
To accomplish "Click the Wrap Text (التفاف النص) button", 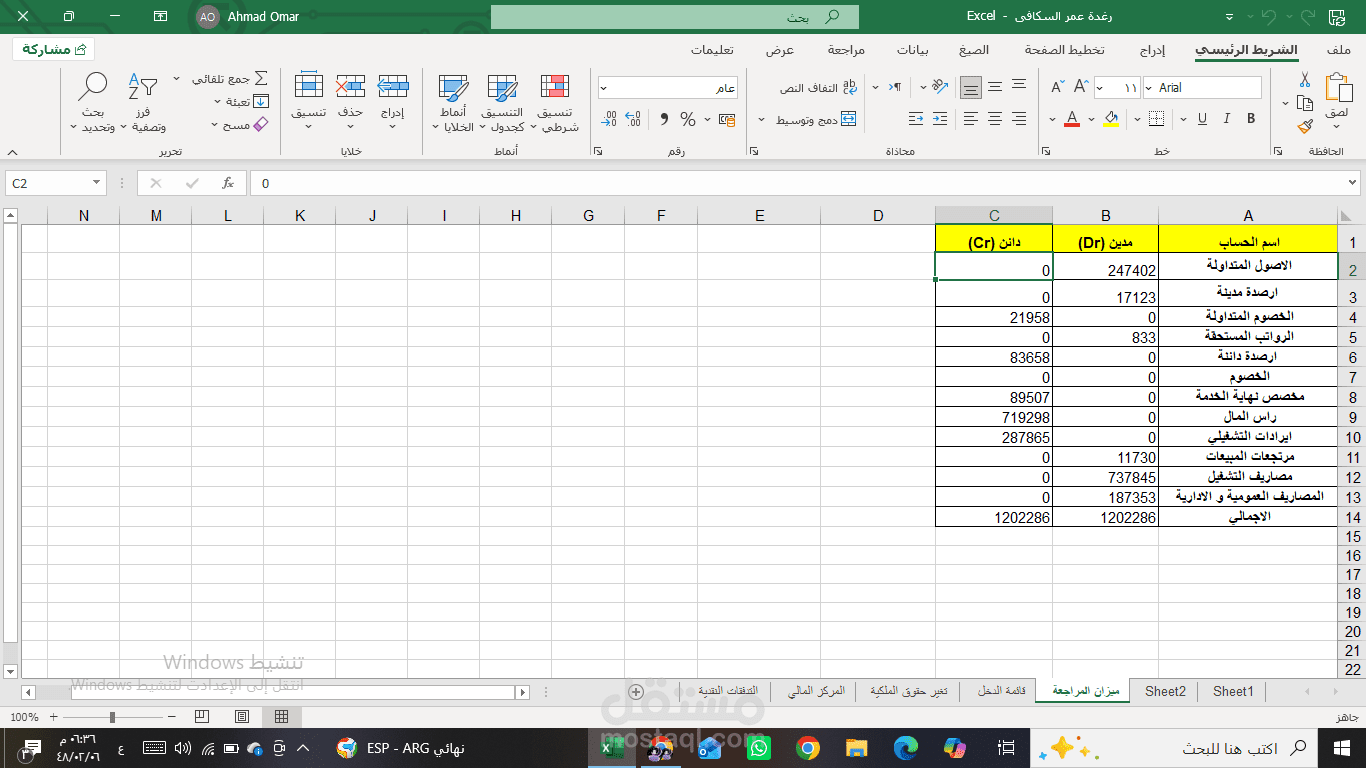I will (x=818, y=88).
